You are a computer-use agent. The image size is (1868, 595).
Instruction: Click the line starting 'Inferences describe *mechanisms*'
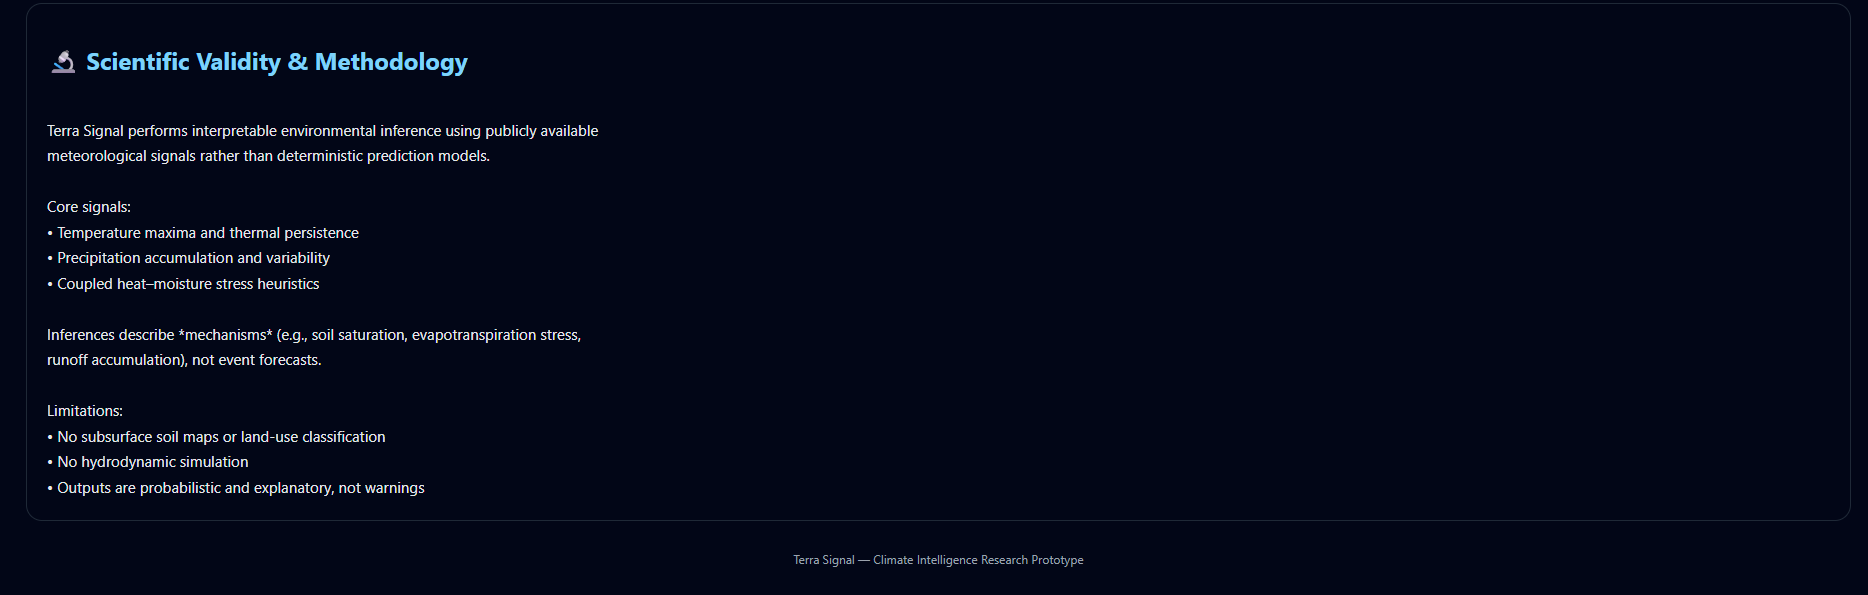tap(314, 335)
